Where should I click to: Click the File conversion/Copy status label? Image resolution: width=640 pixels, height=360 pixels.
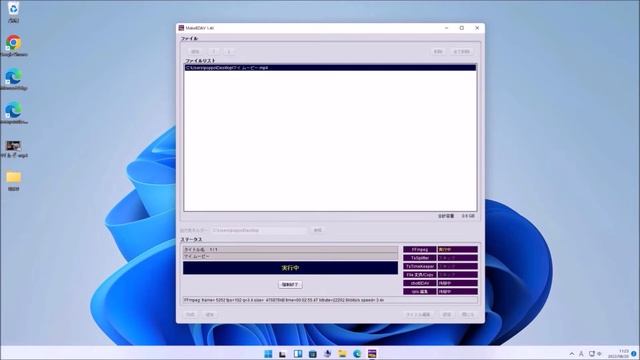420,275
